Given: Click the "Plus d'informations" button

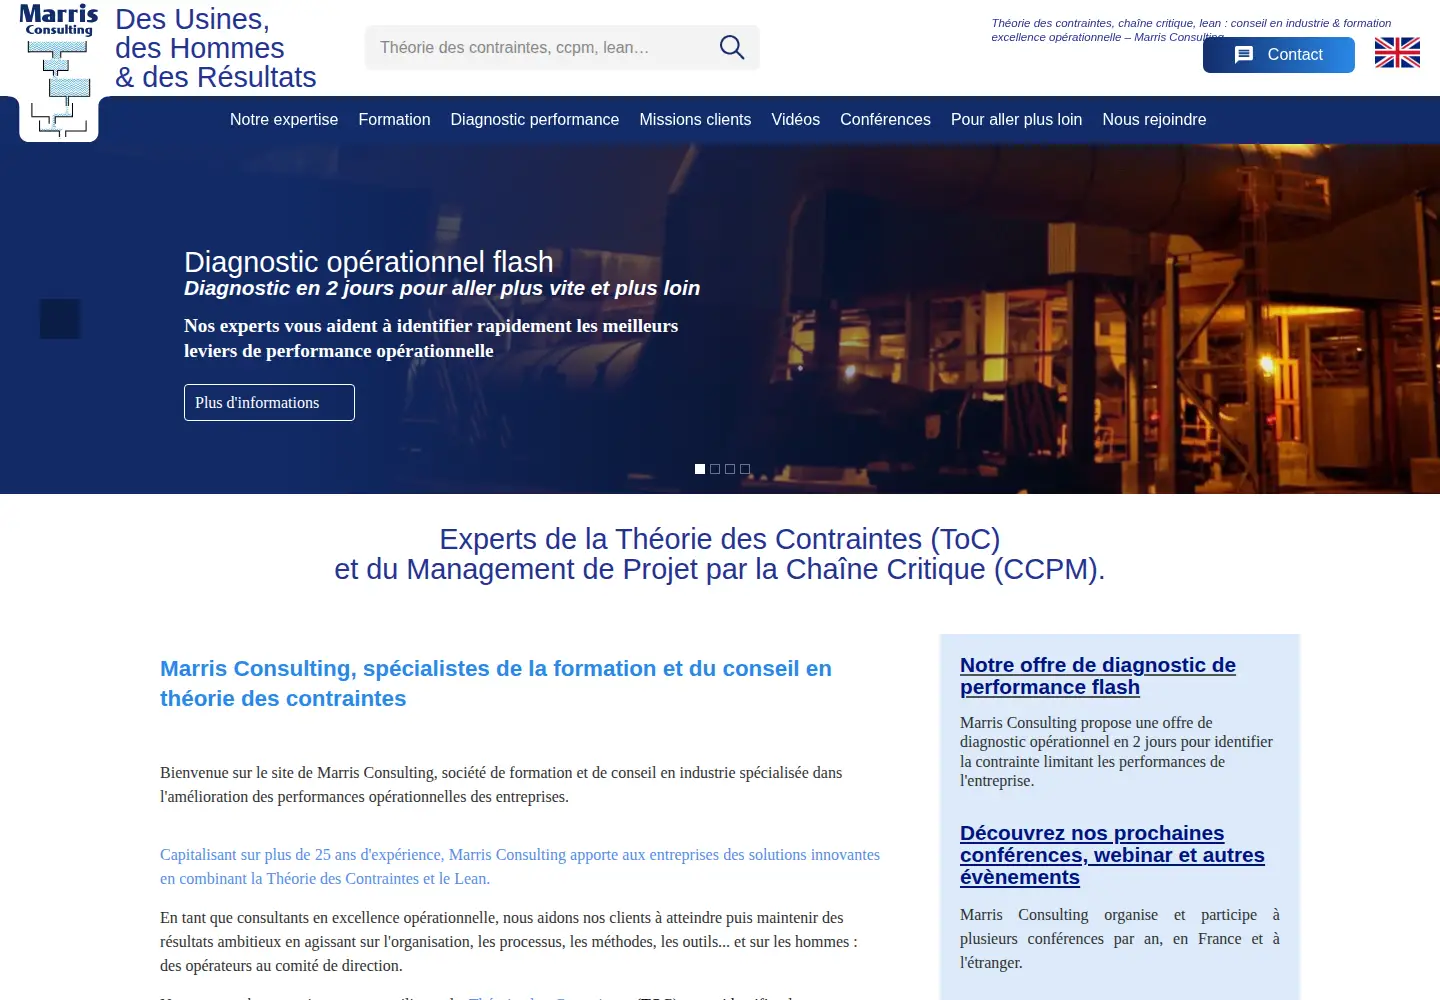Looking at the screenshot, I should [x=269, y=402].
